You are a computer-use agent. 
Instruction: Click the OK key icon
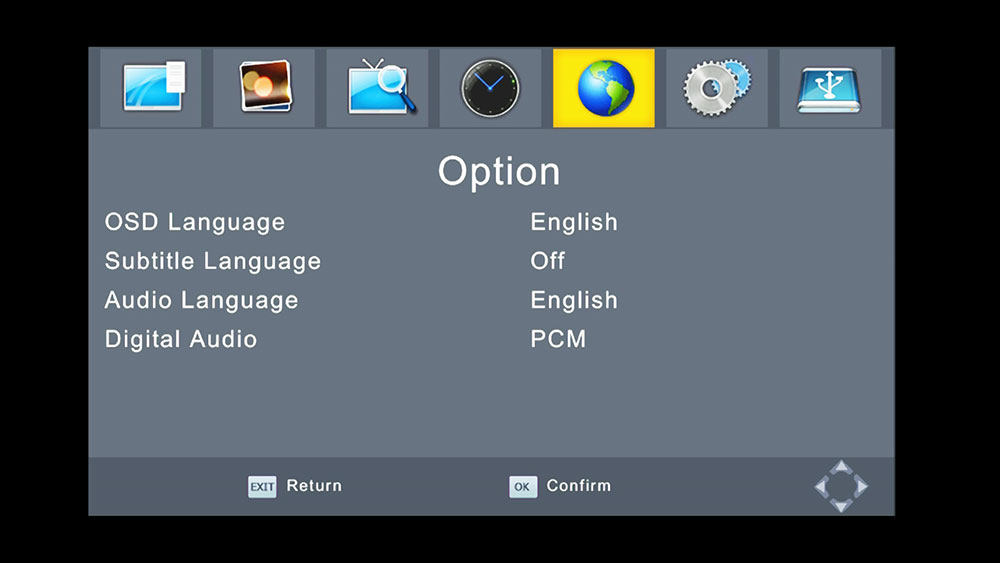pyautogui.click(x=523, y=486)
